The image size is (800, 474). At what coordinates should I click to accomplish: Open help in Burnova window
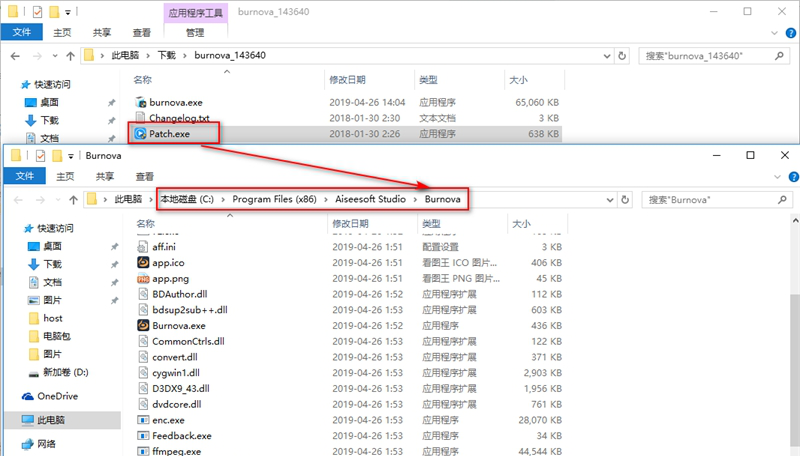coord(793,177)
